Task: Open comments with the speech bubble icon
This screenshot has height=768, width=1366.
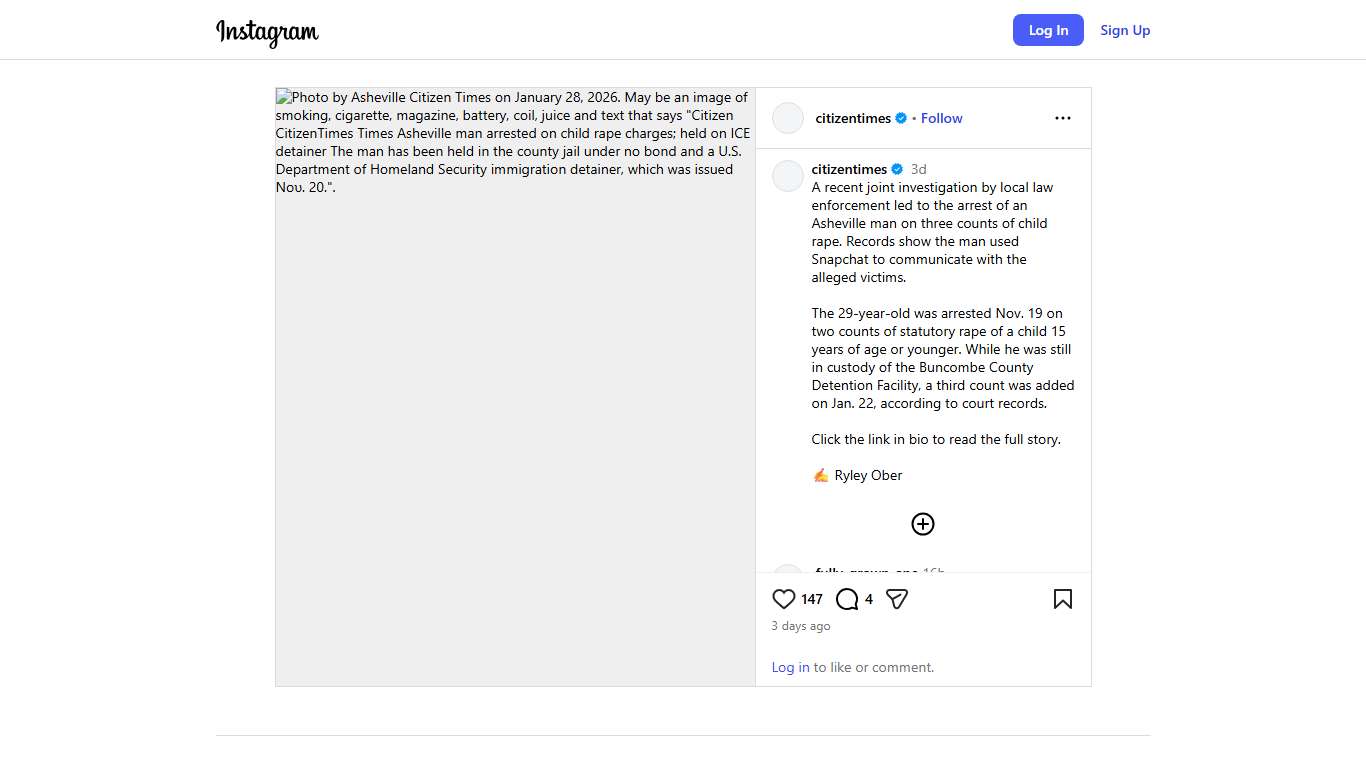Action: point(847,599)
